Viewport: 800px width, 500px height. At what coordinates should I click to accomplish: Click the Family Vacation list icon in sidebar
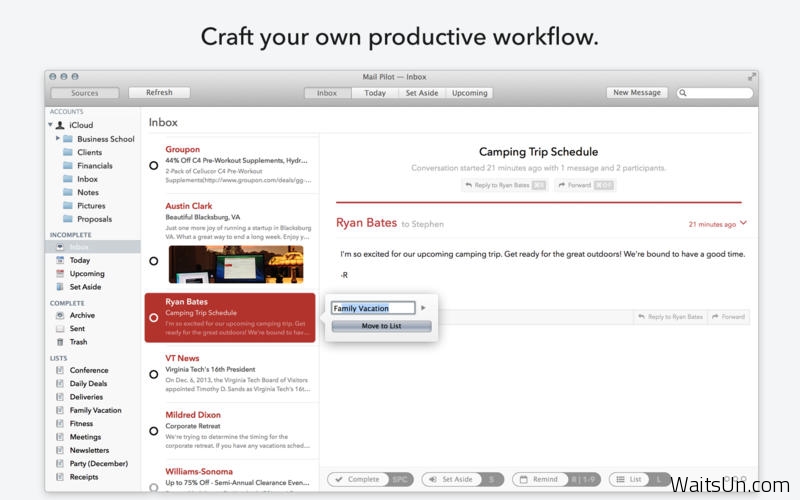pos(60,410)
